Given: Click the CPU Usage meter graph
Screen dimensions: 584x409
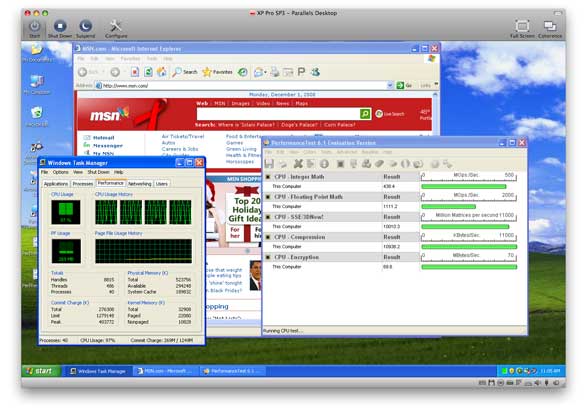Looking at the screenshot, I should (66, 212).
